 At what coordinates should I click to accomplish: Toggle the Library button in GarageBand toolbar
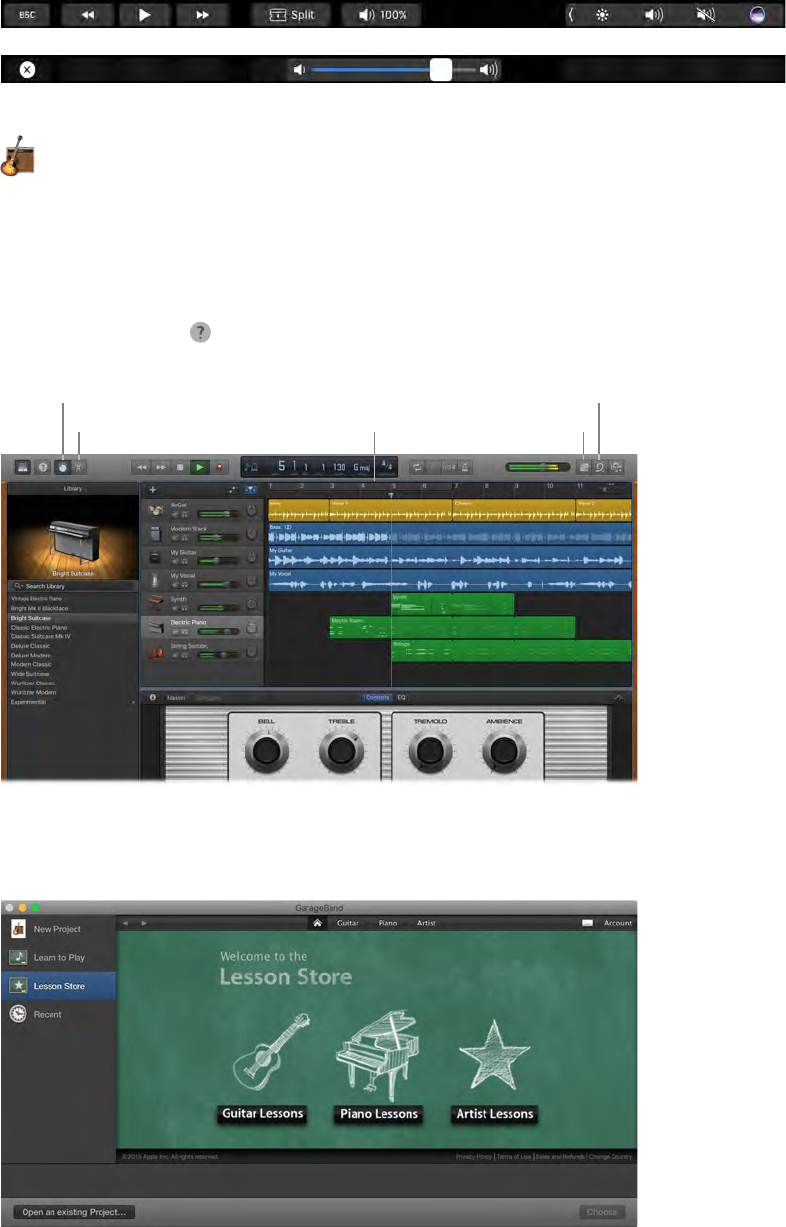click(22, 466)
